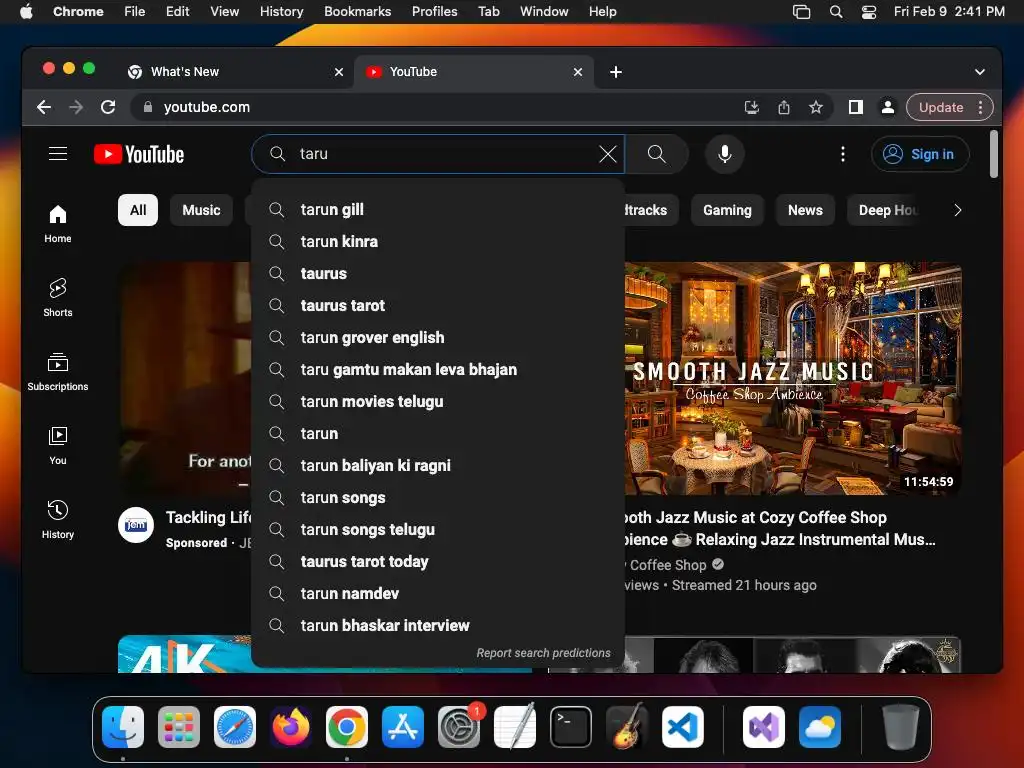Click the install app icon in address bar
1024x768 pixels.
click(x=752, y=107)
